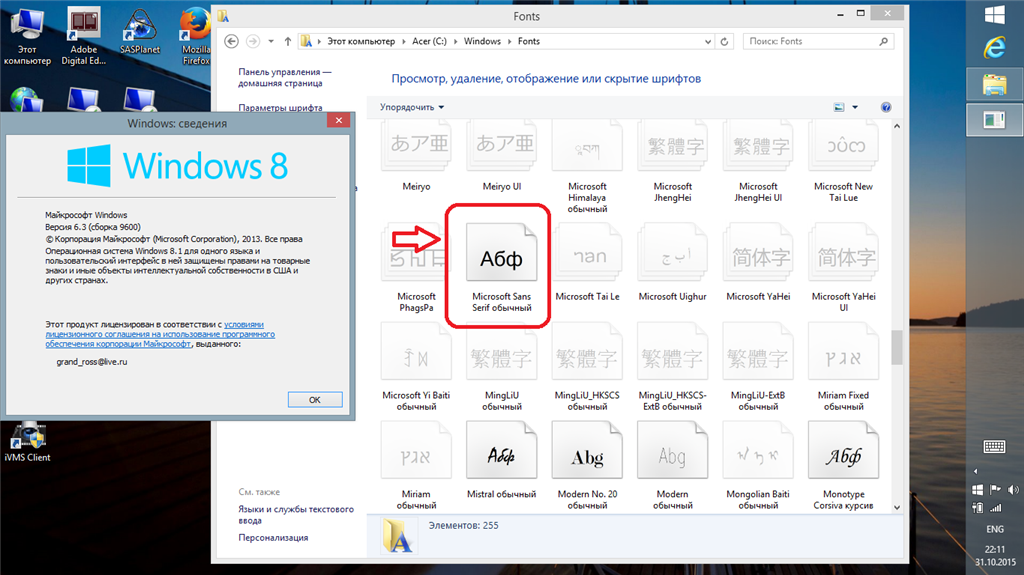Click the Поиск: Fonts search field
This screenshot has height=575, width=1024.
818,41
